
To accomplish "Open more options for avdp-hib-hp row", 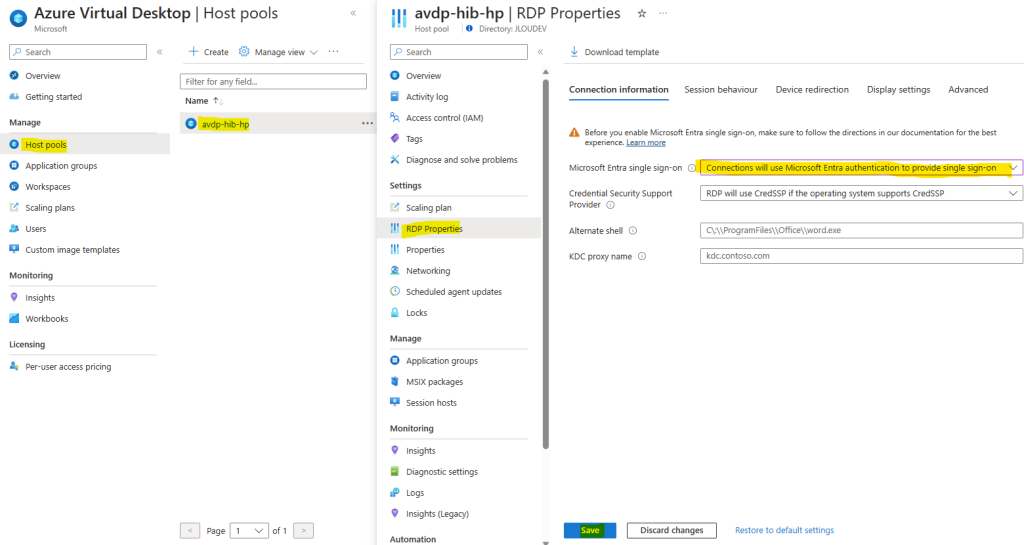I will [368, 123].
